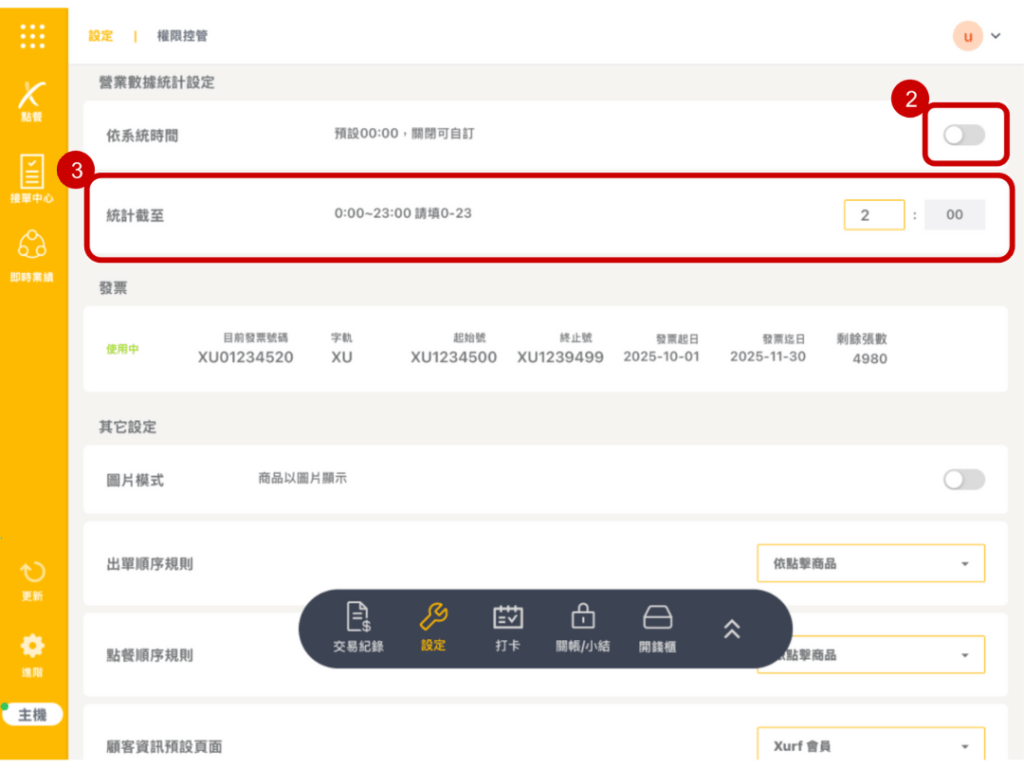
Task: Expand the floating toolbar double chevron
Action: tap(732, 628)
